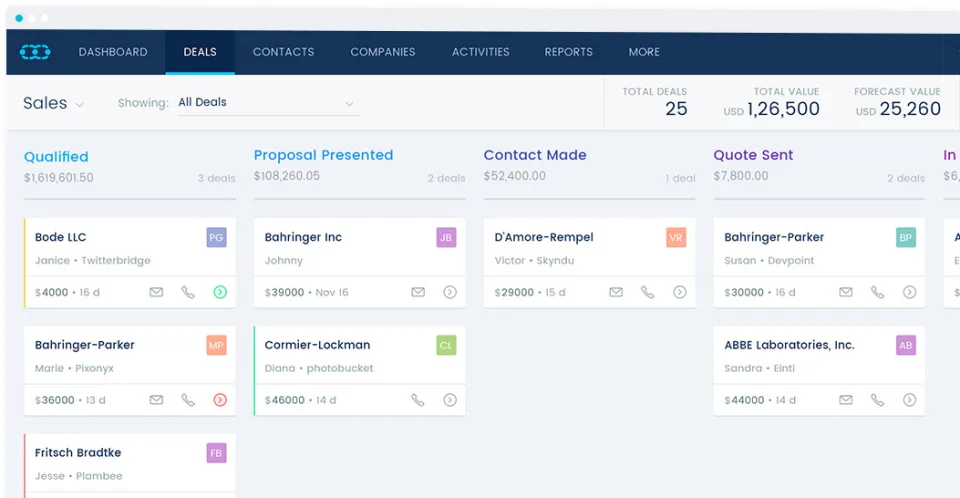The image size is (960, 498).
Task: Click the VR owner badge
Action: 676,238
